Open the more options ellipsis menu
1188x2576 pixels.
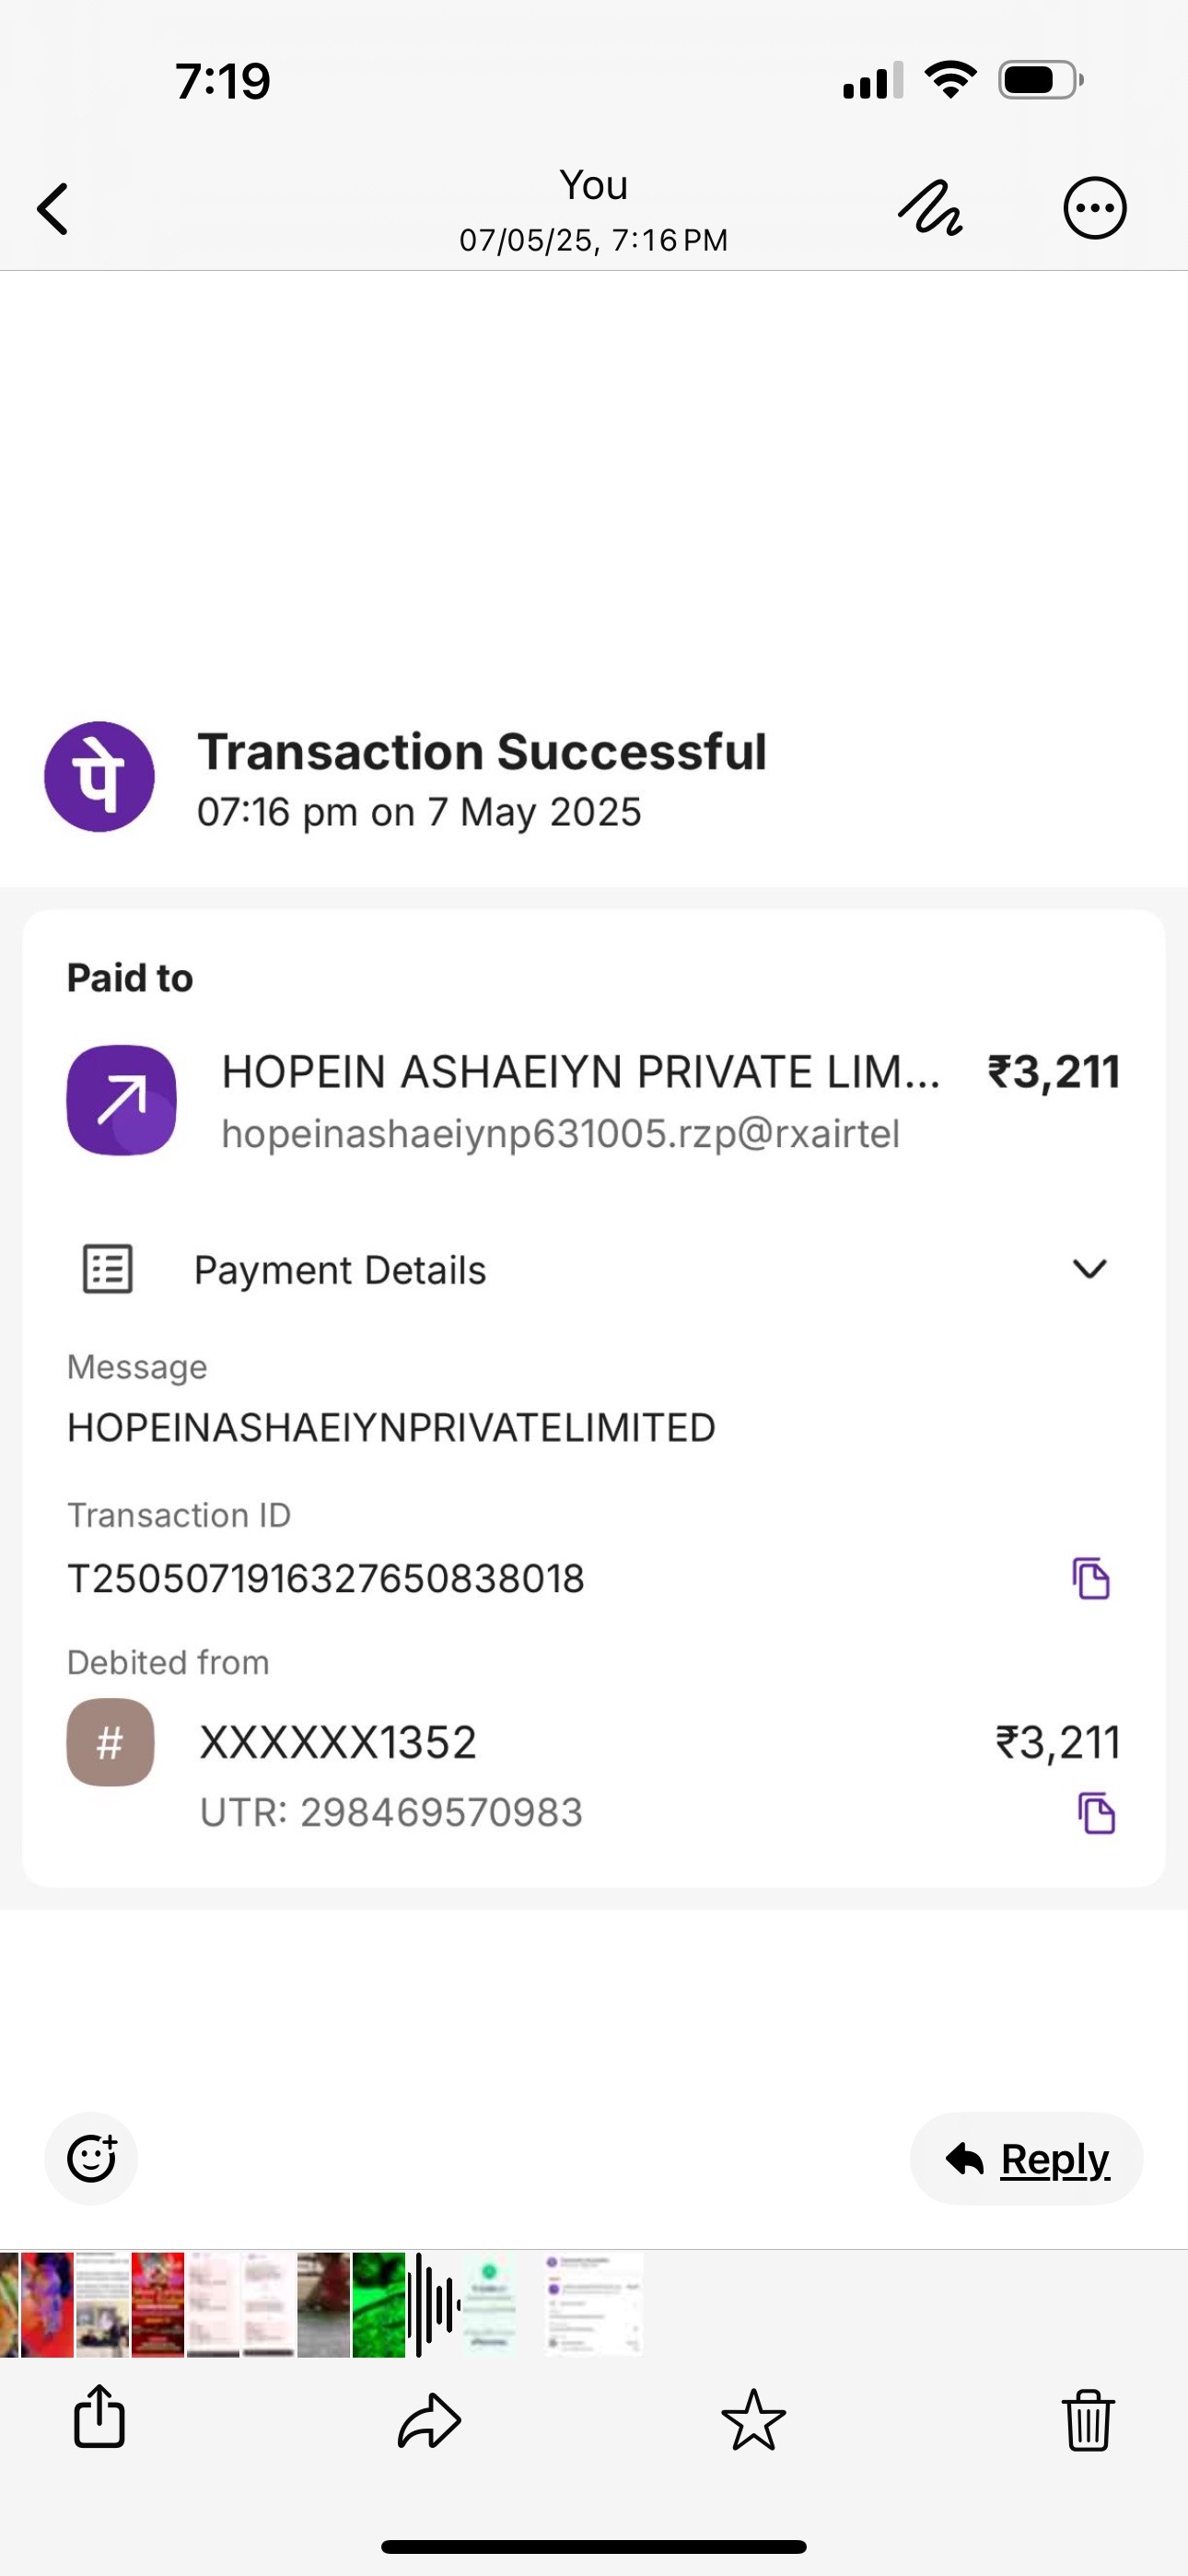tap(1094, 208)
